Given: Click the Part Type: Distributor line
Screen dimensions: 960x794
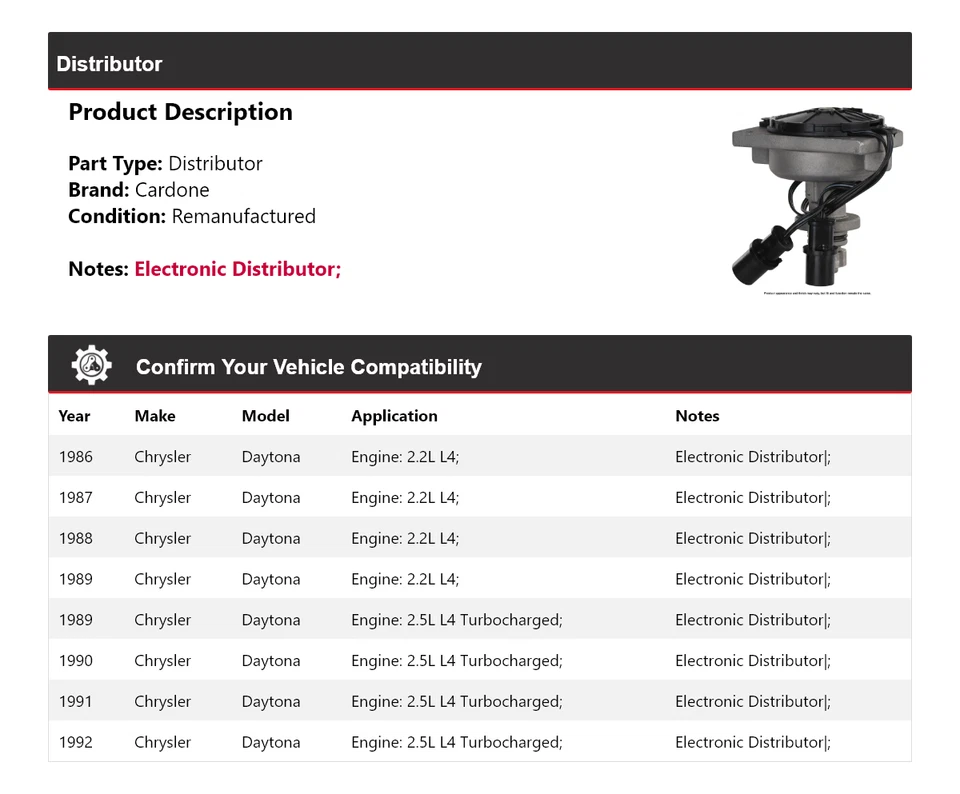Looking at the screenshot, I should click(165, 163).
